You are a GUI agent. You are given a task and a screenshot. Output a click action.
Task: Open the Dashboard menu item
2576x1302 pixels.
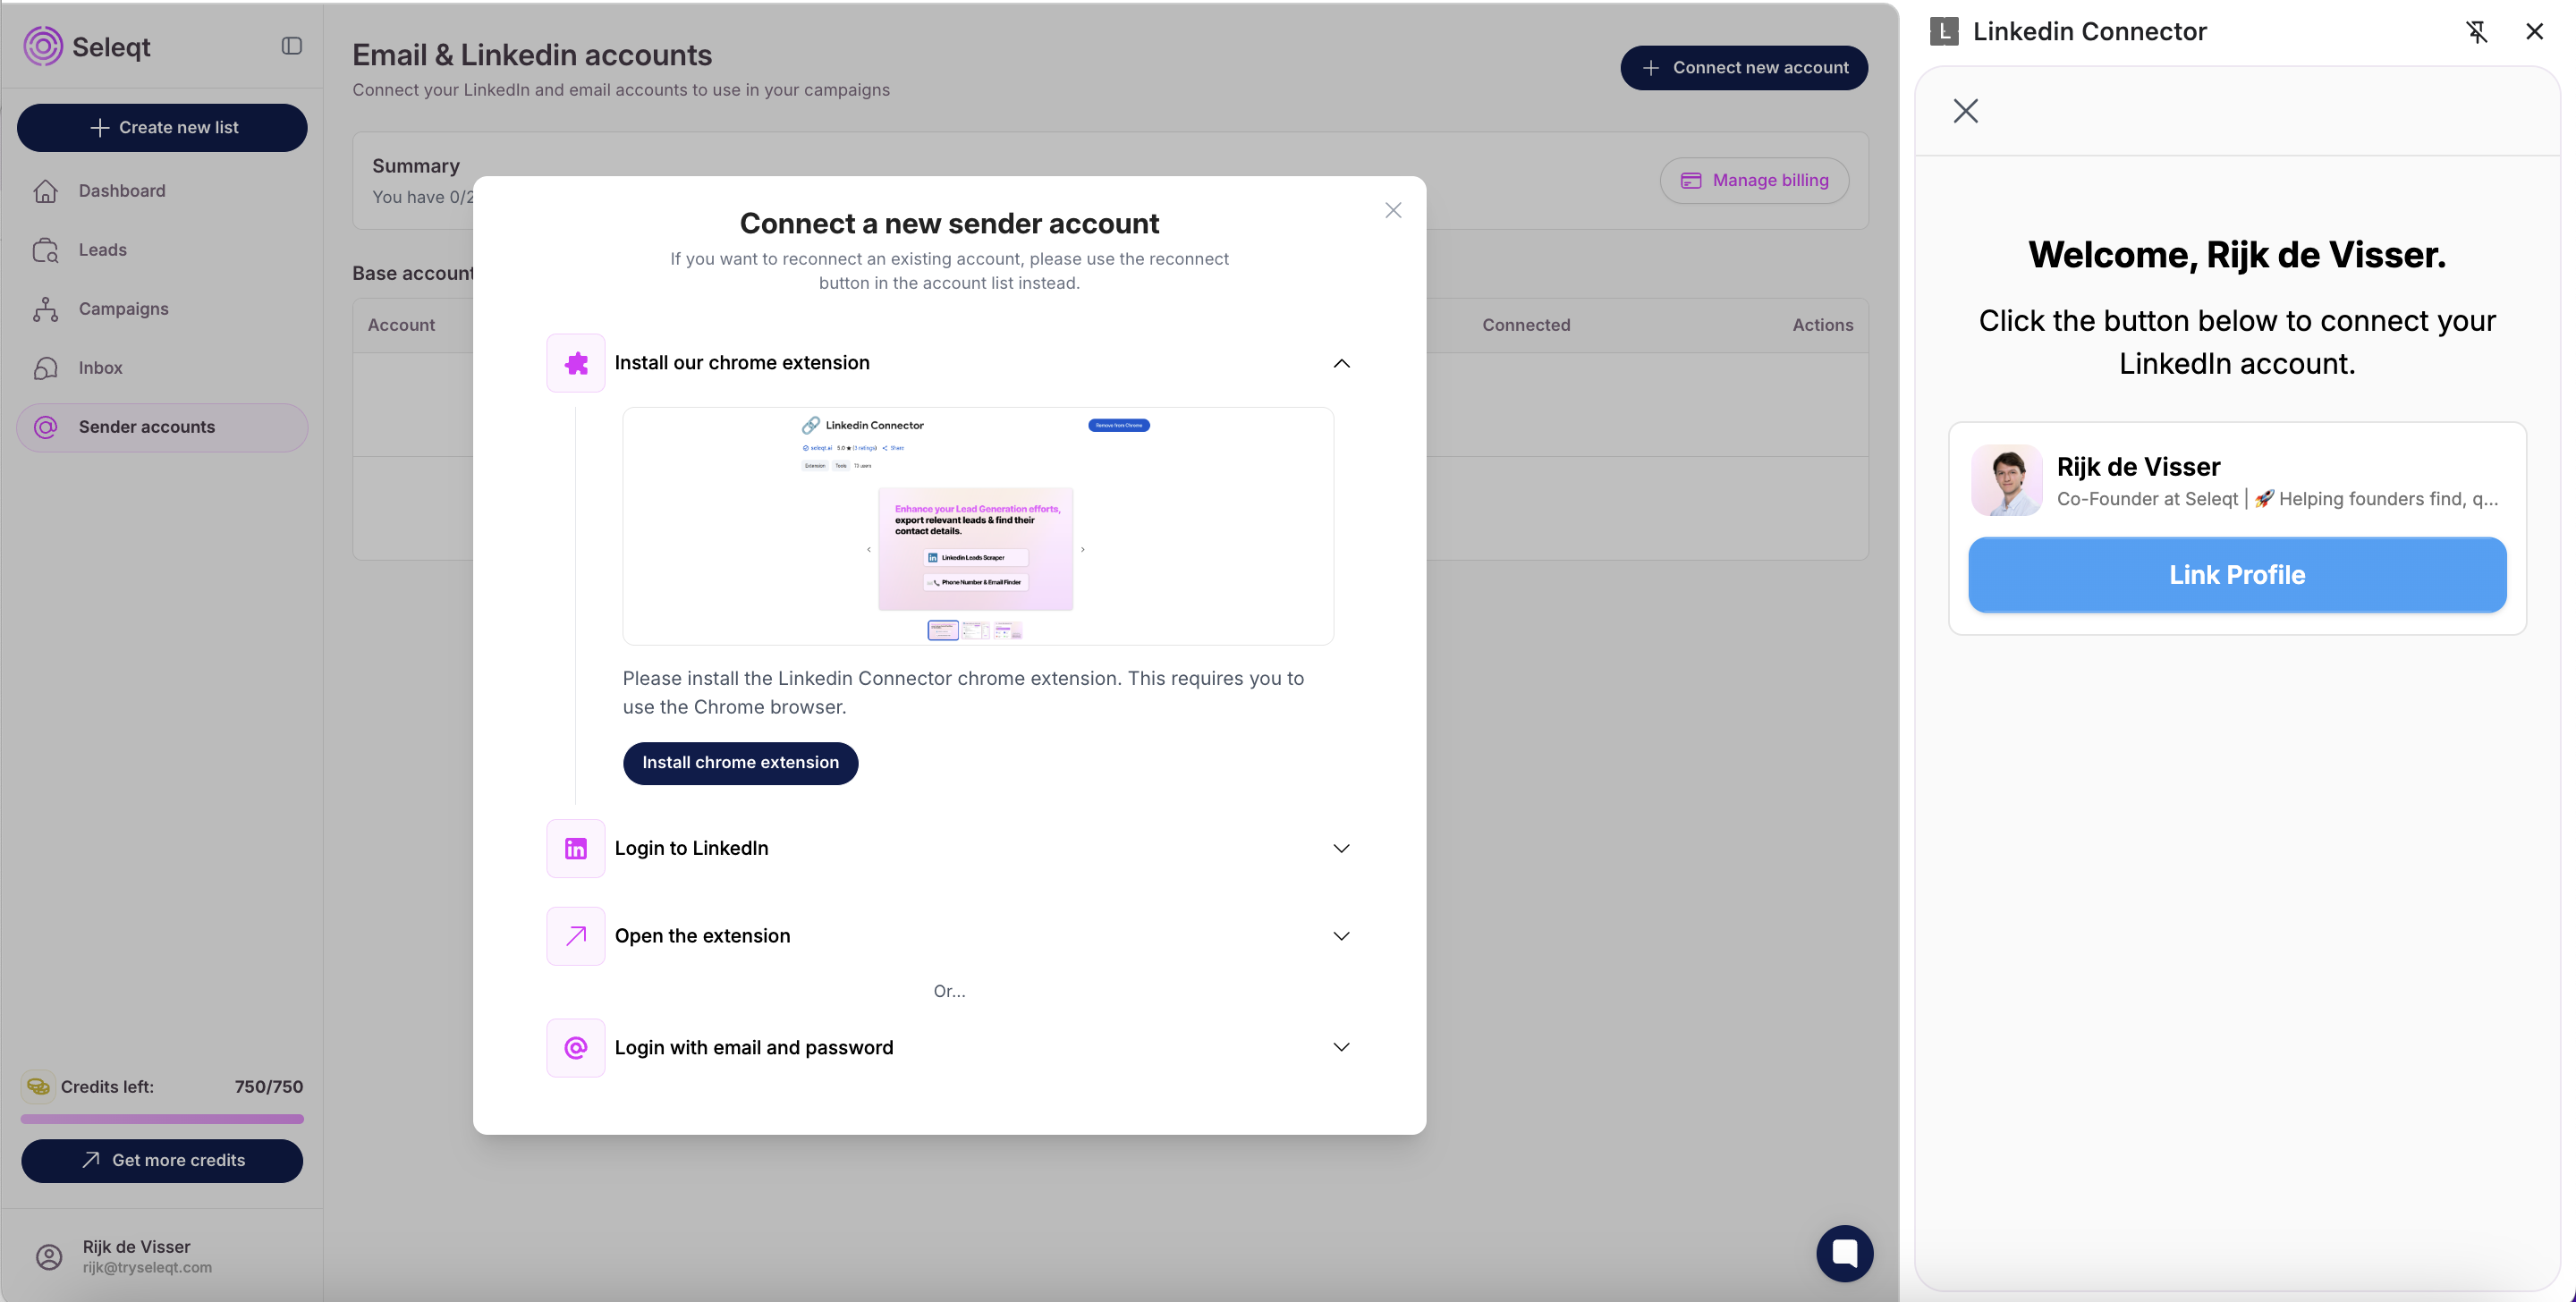click(162, 191)
